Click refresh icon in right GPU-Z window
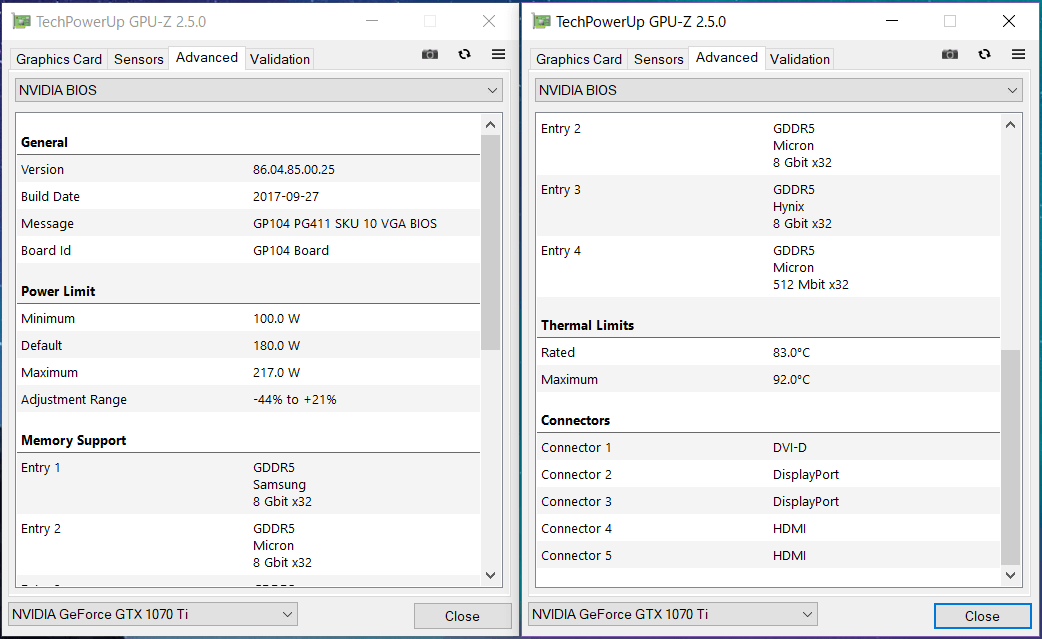 984,54
